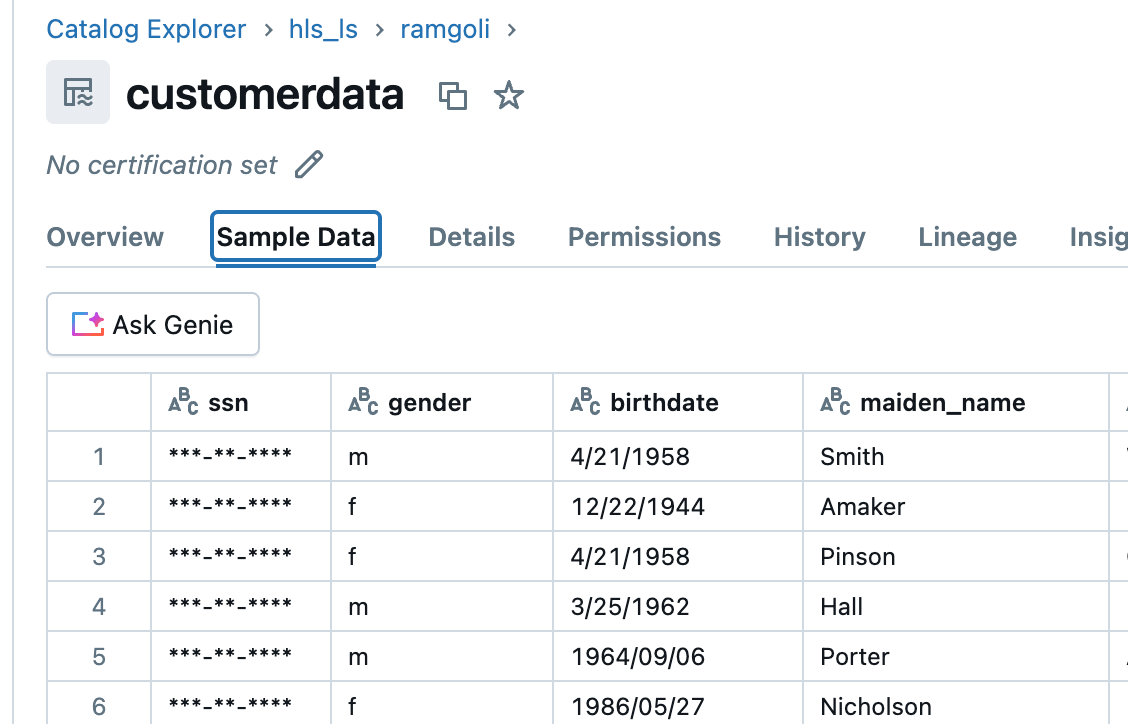
Task: Click the ssn column type icon
Action: tap(185, 402)
